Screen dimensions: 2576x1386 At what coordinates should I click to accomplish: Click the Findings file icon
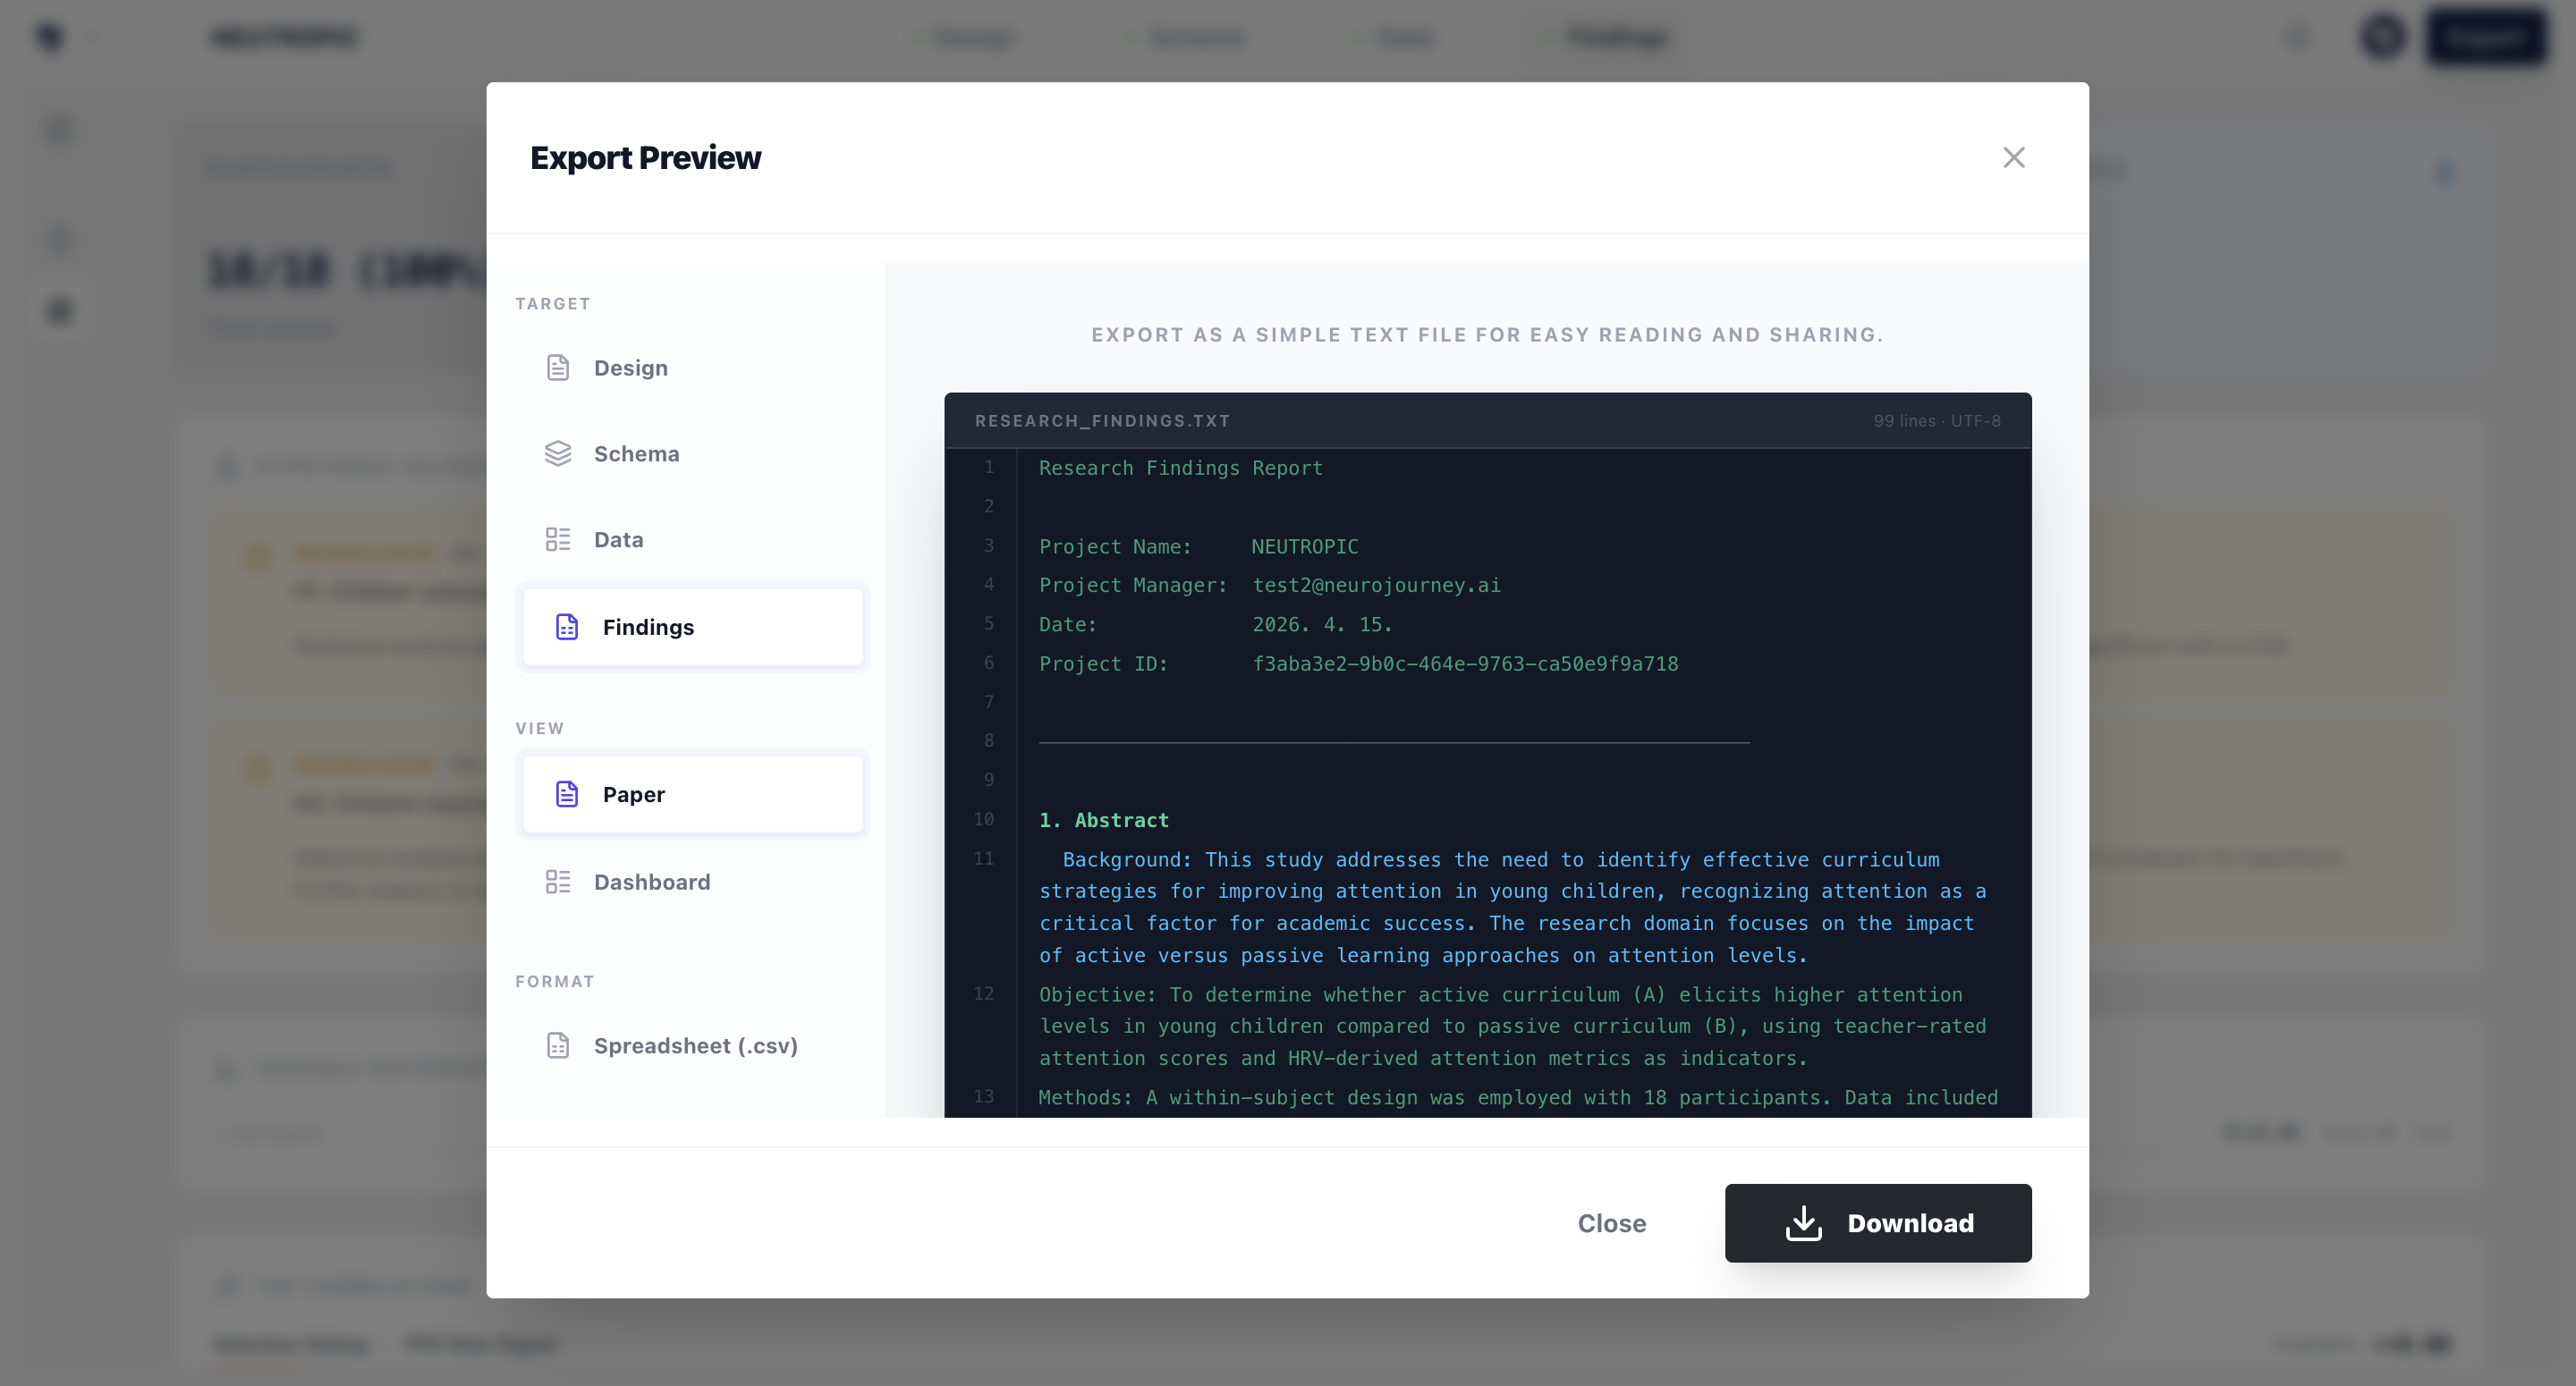click(x=567, y=627)
